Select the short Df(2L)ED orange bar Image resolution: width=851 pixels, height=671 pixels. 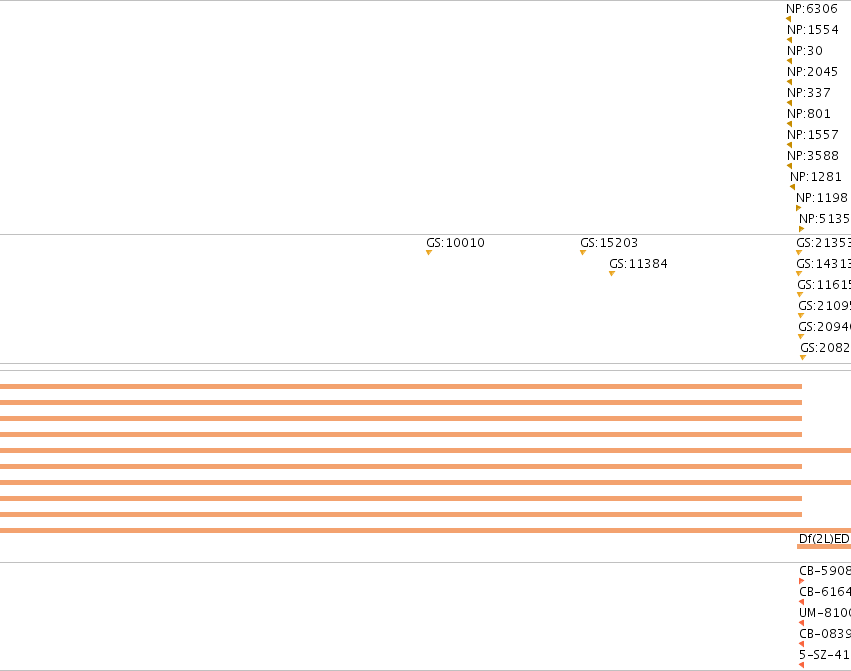click(824, 547)
